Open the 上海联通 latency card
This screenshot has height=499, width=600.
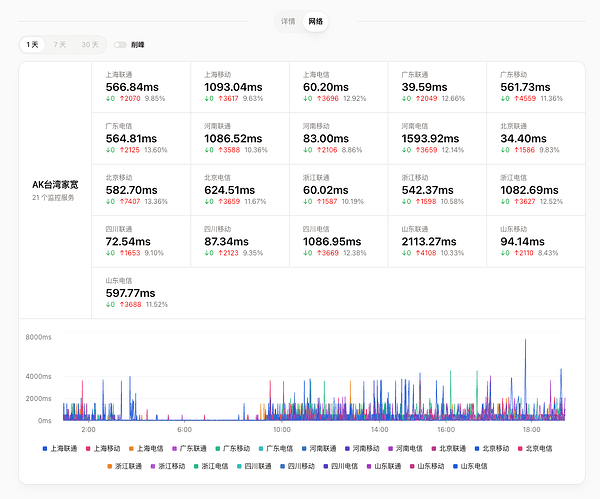141,87
